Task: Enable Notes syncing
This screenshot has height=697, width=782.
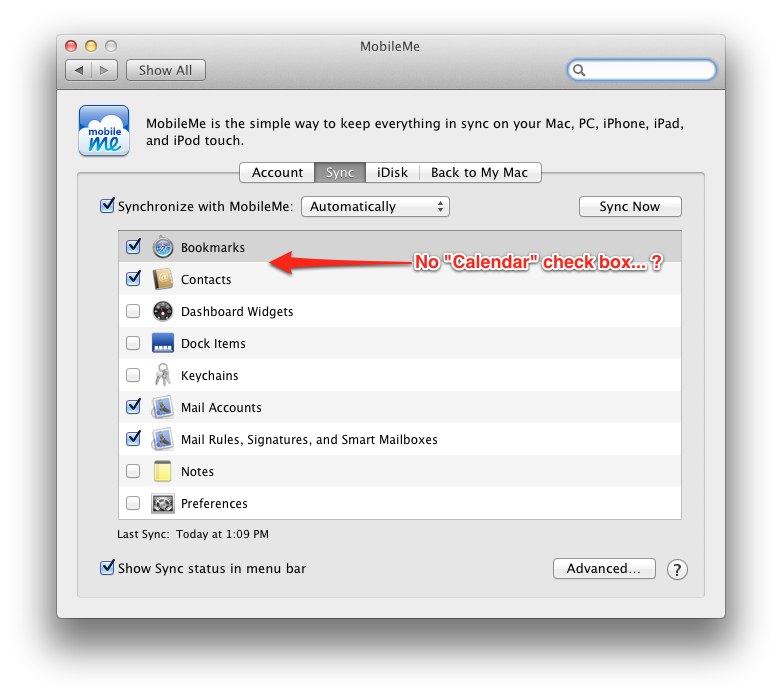Action: pos(133,471)
